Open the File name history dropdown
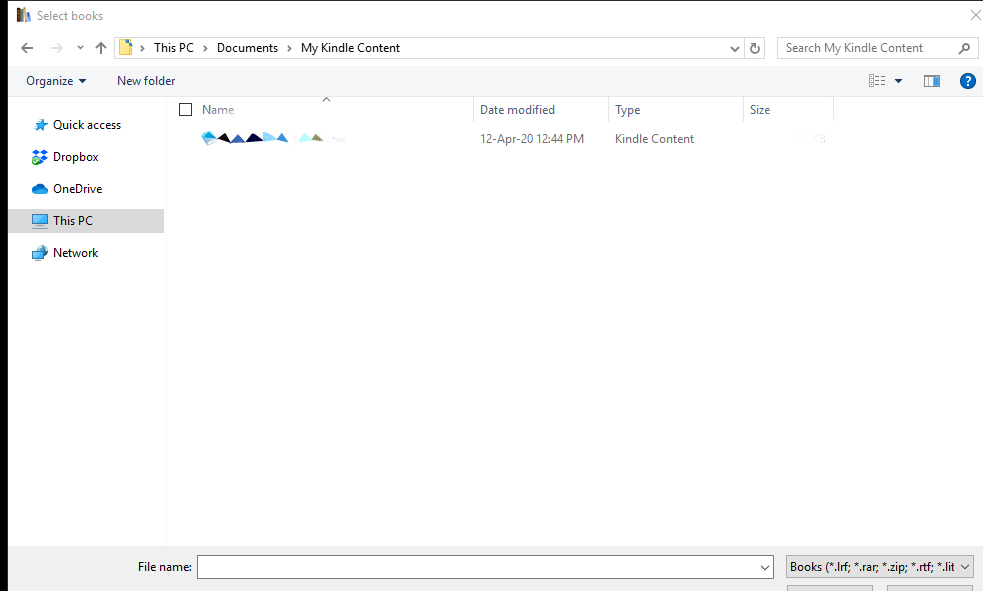This screenshot has width=983, height=591. (765, 567)
